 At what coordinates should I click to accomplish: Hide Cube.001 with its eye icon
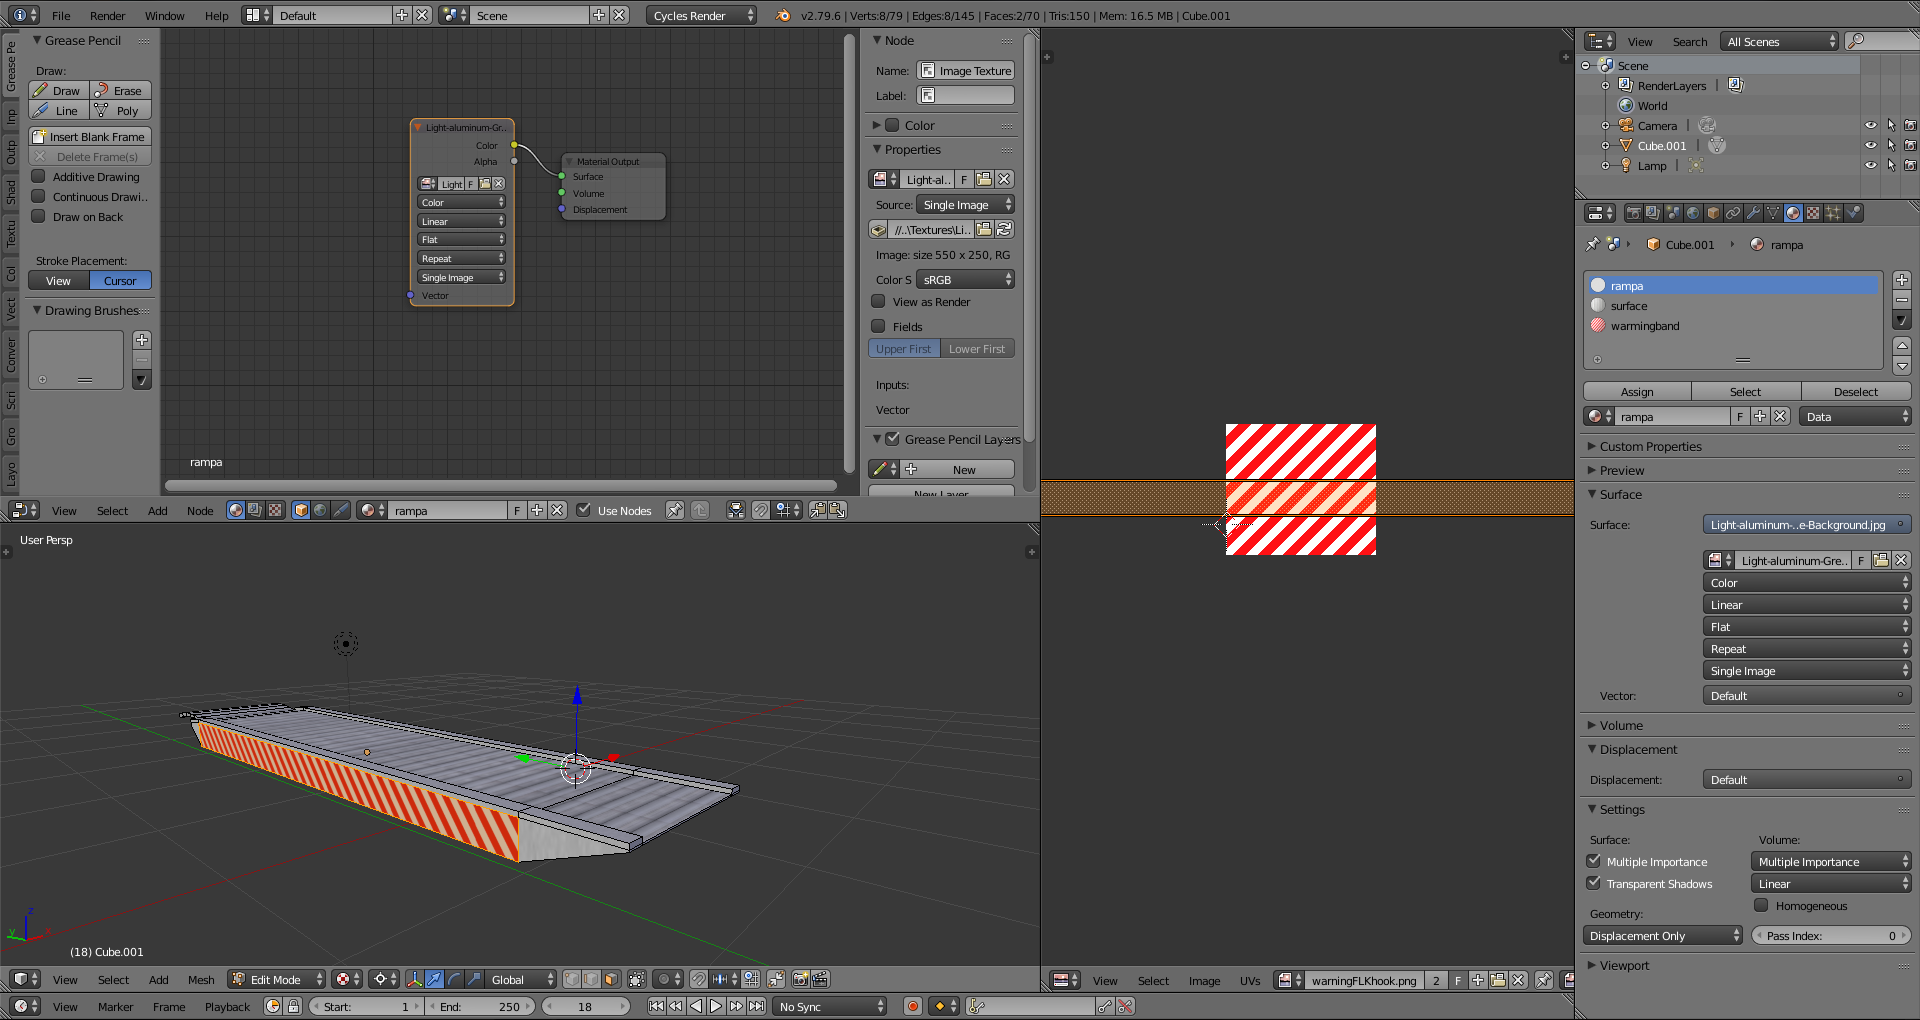click(1870, 146)
